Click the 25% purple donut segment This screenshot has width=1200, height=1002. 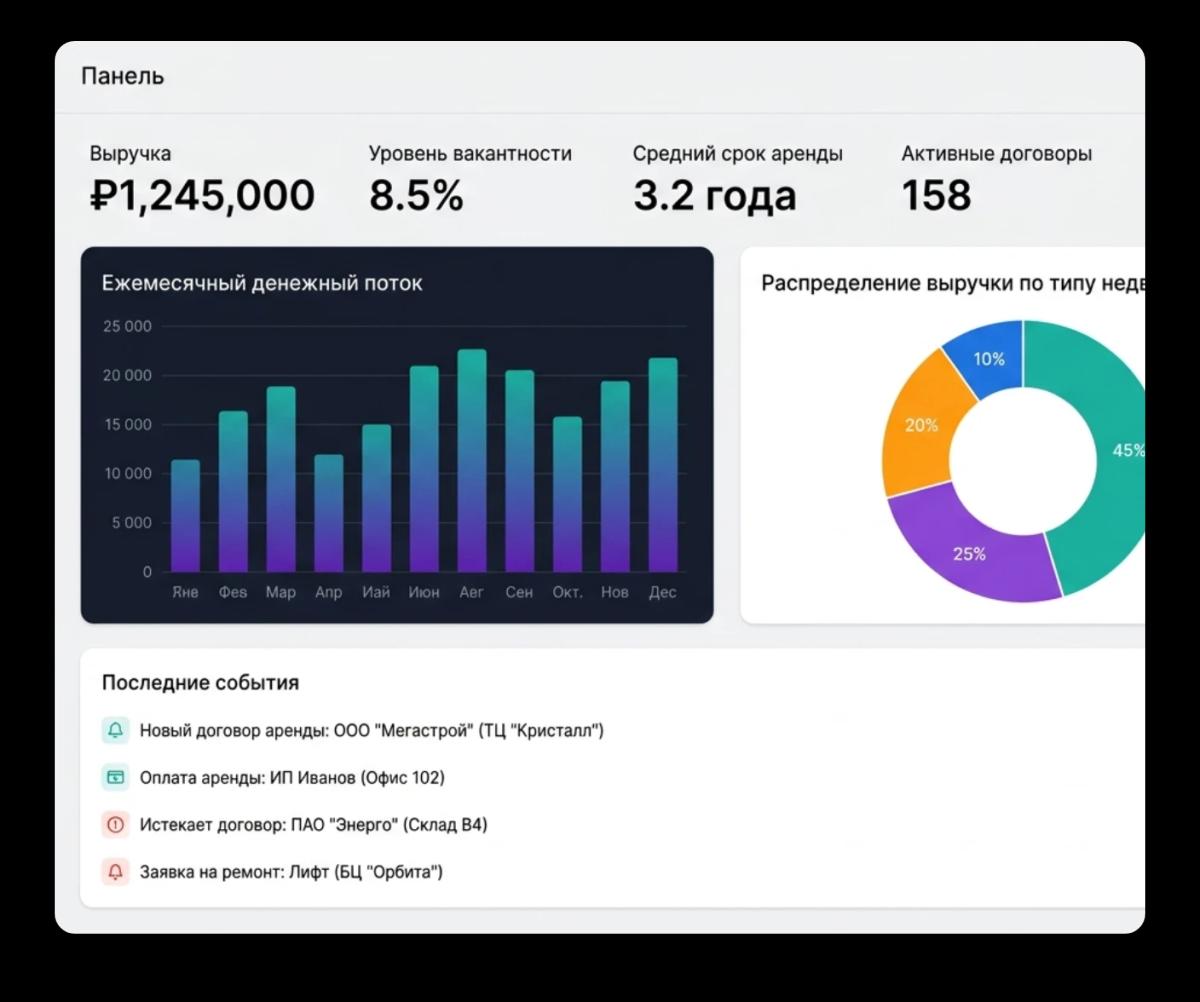pyautogui.click(x=970, y=555)
